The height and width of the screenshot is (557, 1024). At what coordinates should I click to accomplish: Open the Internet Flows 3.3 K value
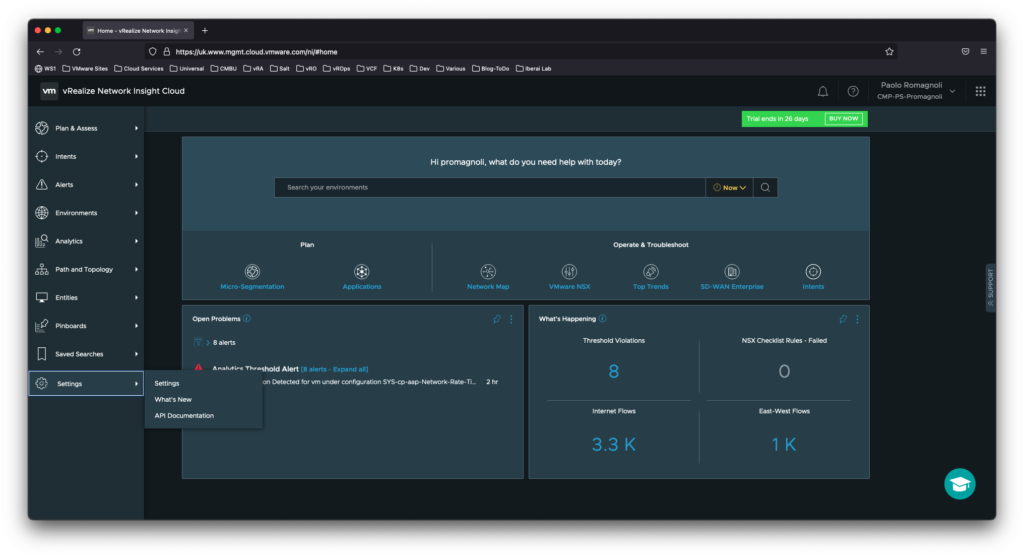(x=613, y=445)
